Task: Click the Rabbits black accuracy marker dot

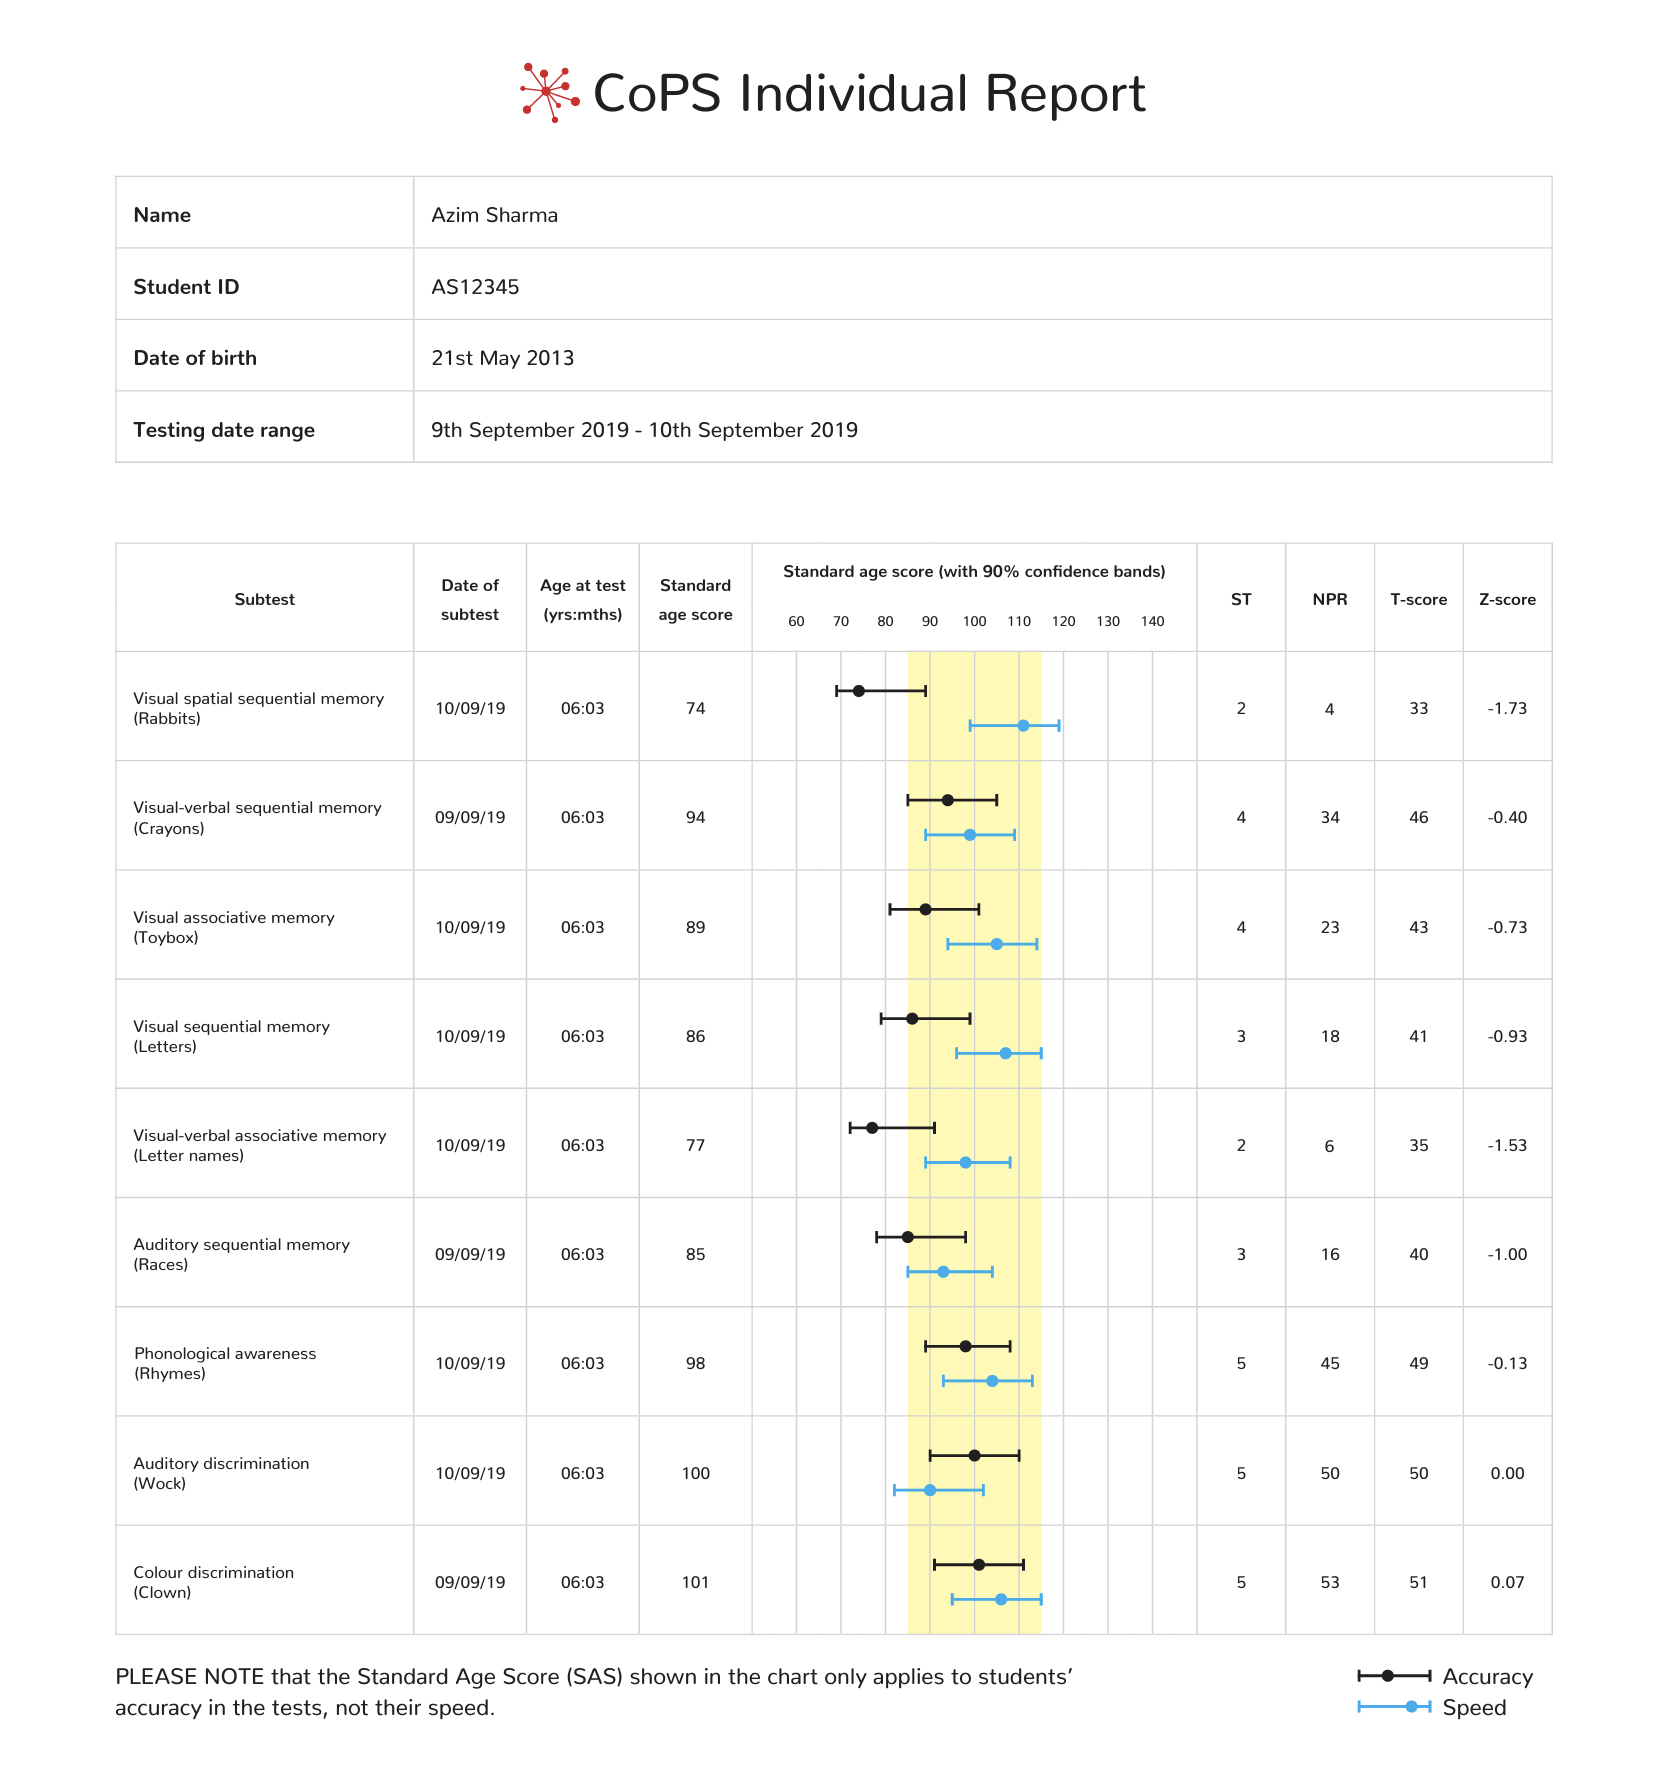Action: 858,691
